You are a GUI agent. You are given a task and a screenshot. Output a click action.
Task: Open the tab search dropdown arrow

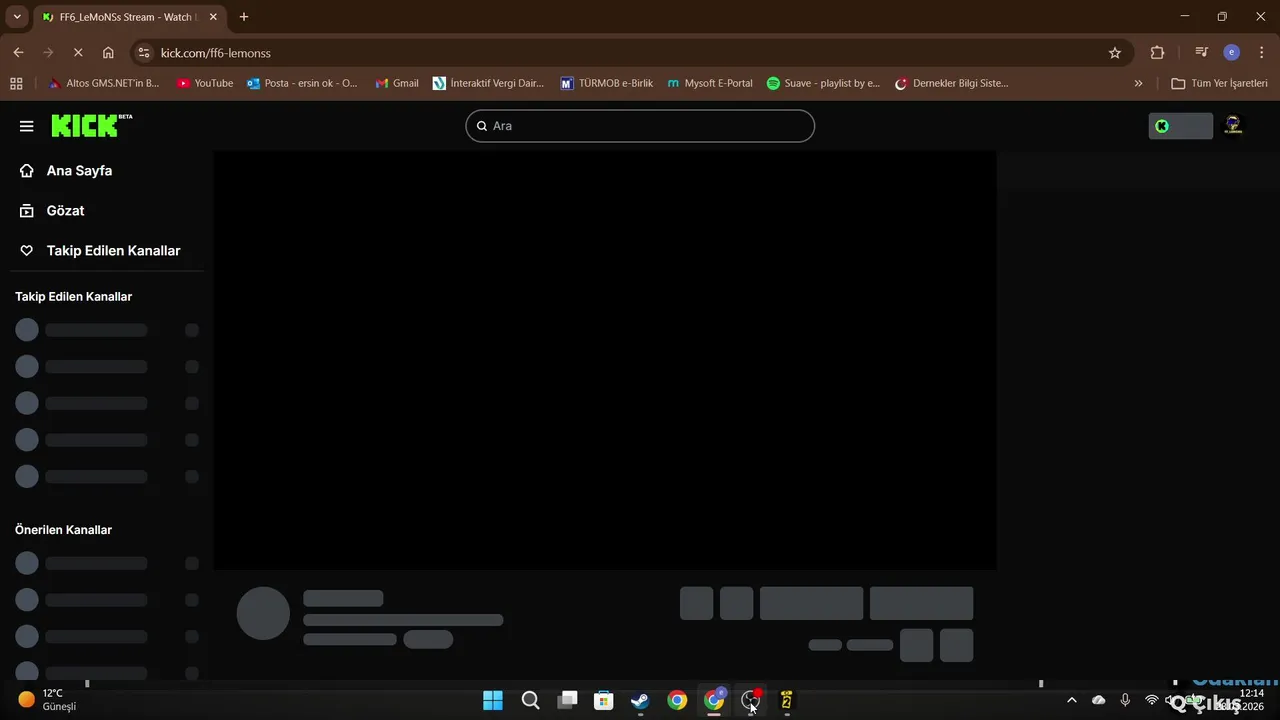(17, 17)
